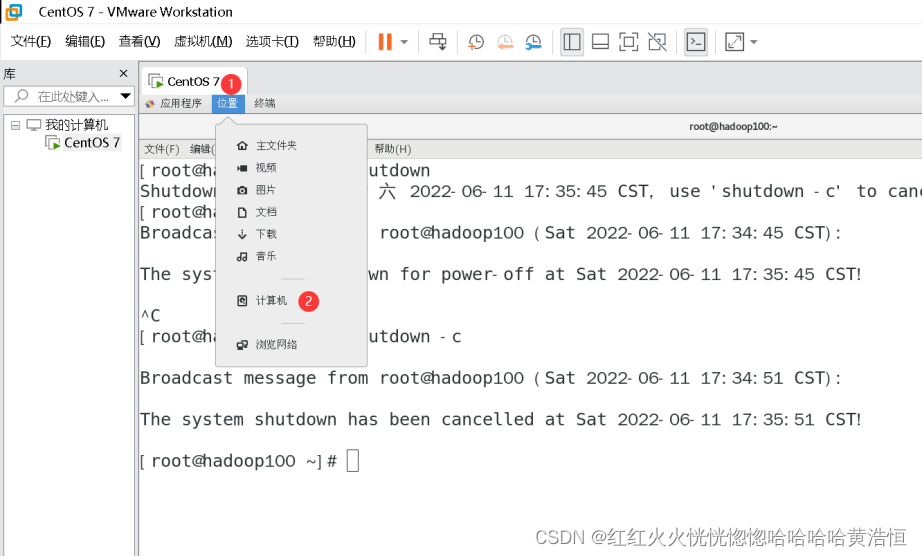Image resolution: width=922 pixels, height=557 pixels.
Task: Click the terminal prompt cursor line
Action: 249,461
